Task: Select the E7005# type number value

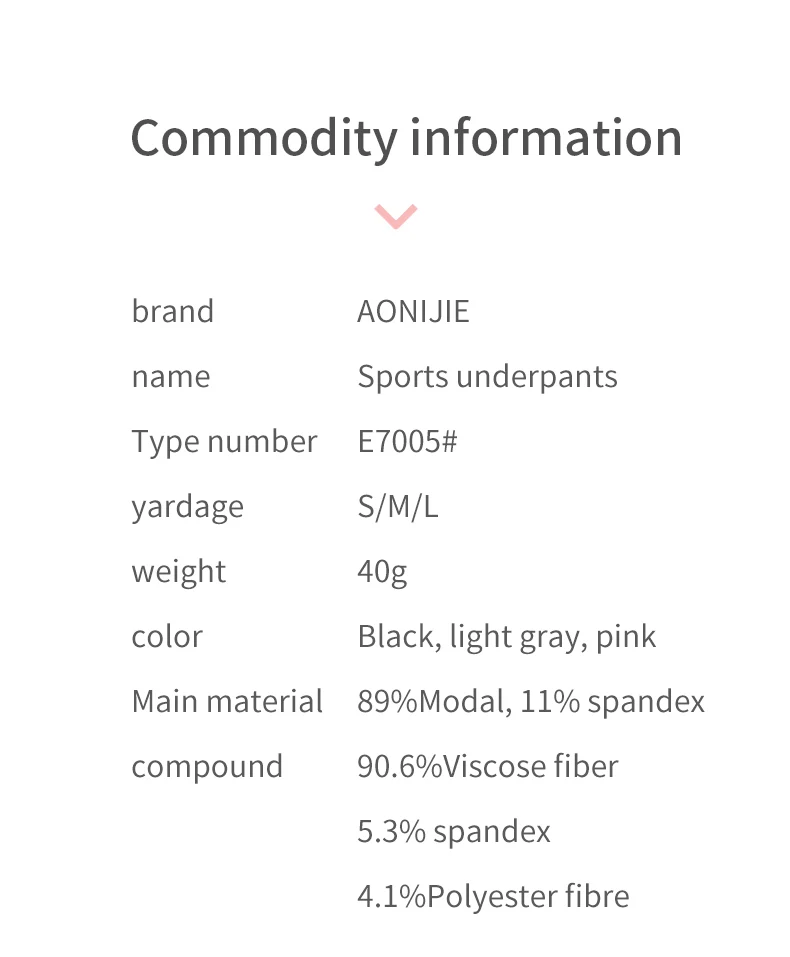Action: coord(407,442)
